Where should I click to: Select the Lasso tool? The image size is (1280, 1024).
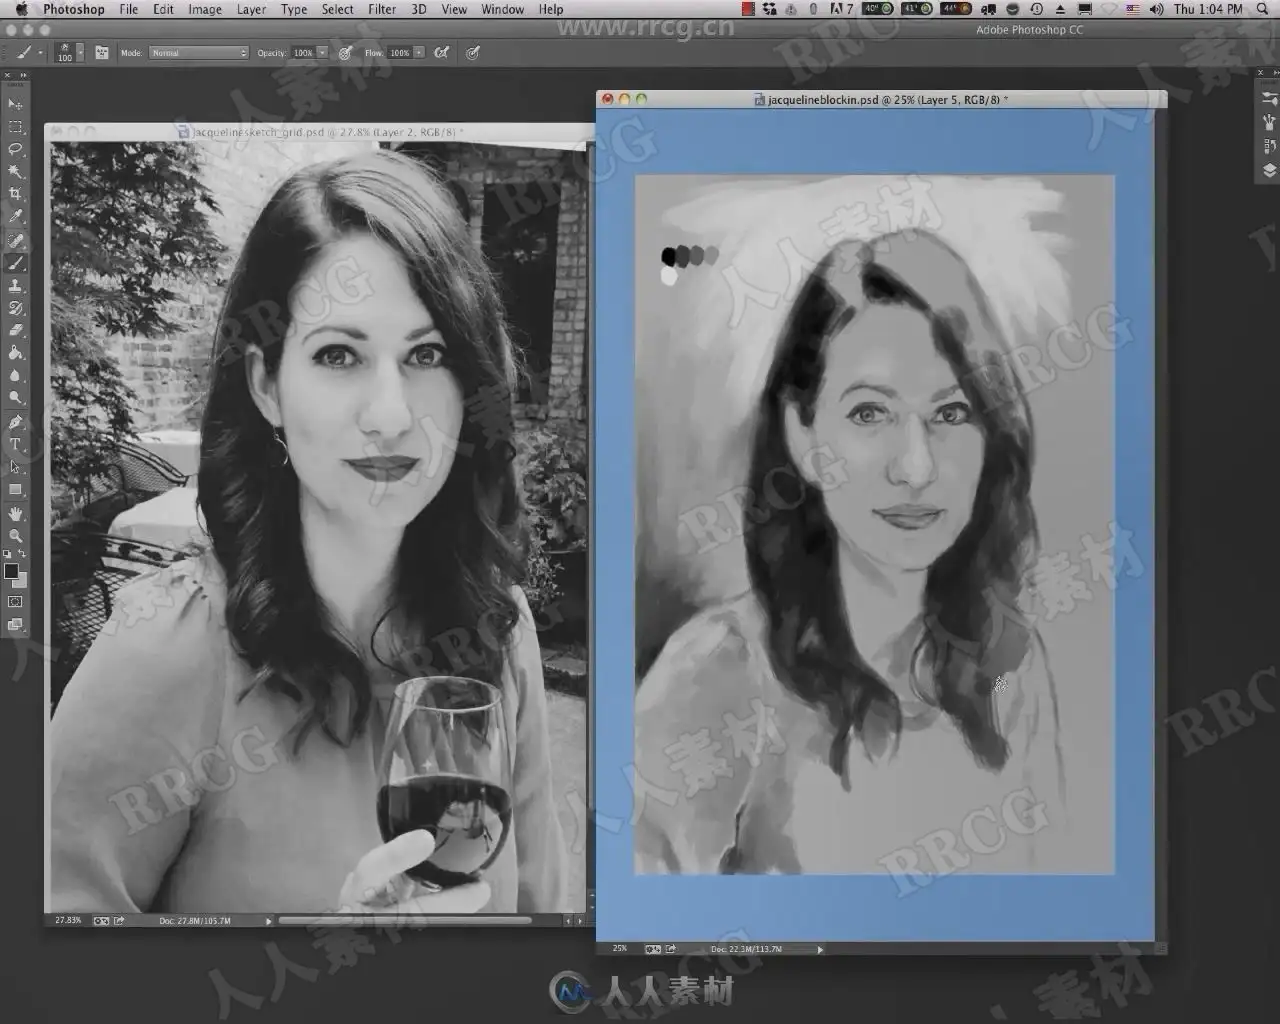coord(15,149)
